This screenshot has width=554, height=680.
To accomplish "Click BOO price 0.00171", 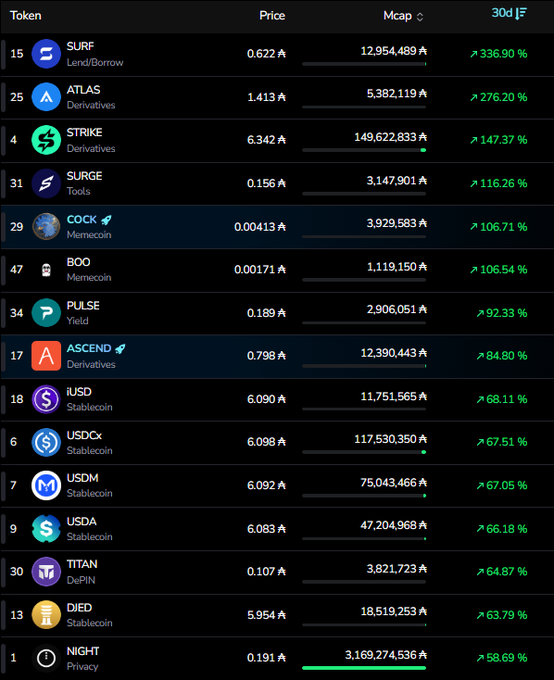I will [x=260, y=270].
